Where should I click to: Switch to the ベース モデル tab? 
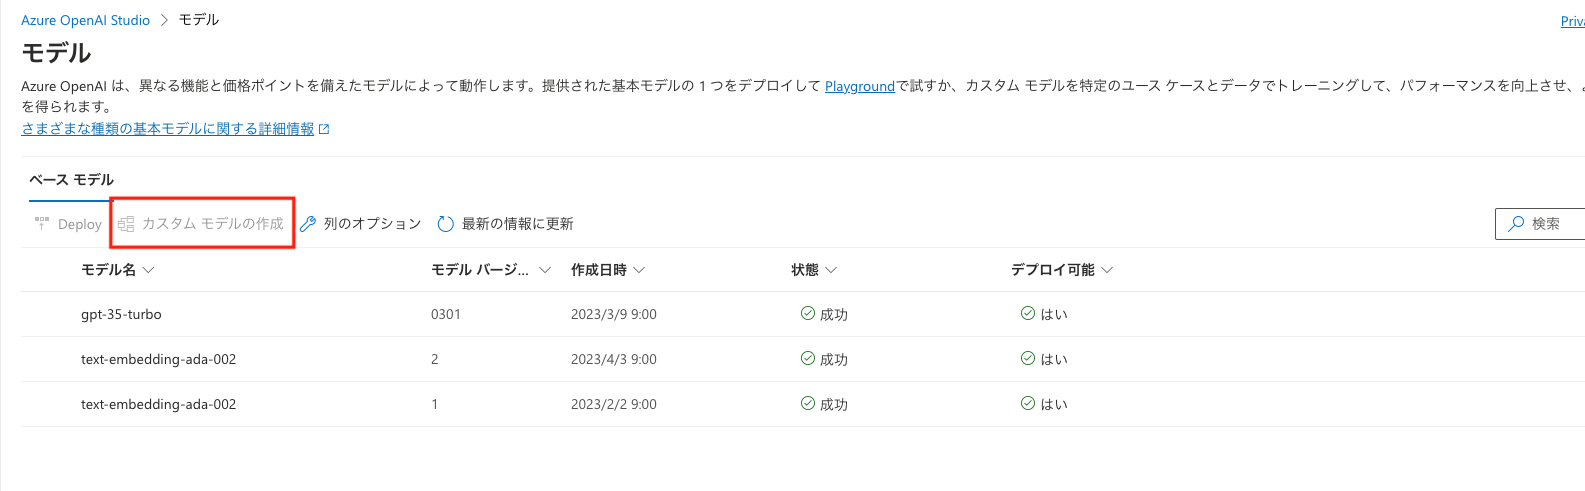71,180
